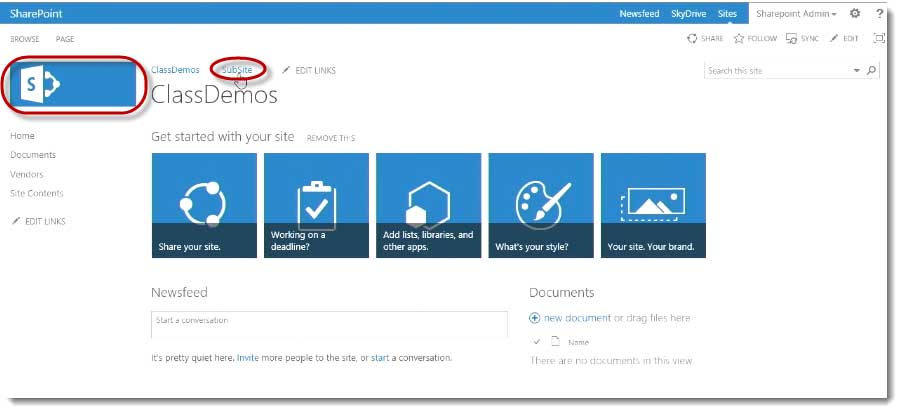
Task: Toggle the select-all checkmark in Documents
Action: click(537, 342)
